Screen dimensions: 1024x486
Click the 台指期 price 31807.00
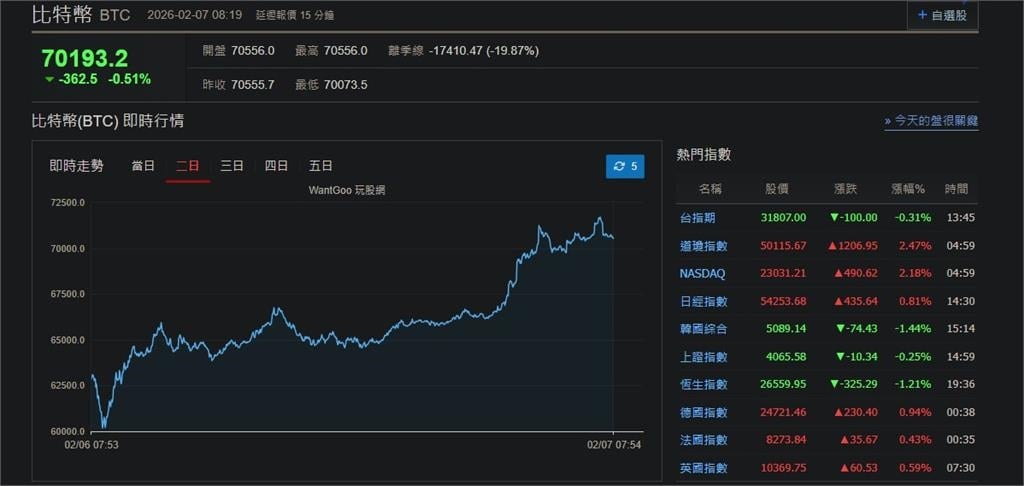point(784,218)
